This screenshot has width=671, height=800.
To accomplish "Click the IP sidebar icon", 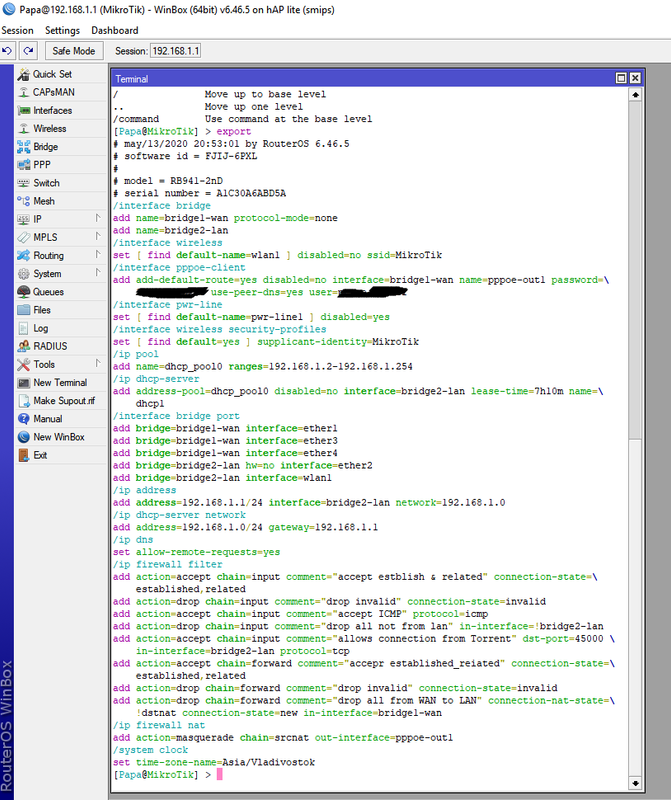I will pyautogui.click(x=23, y=219).
